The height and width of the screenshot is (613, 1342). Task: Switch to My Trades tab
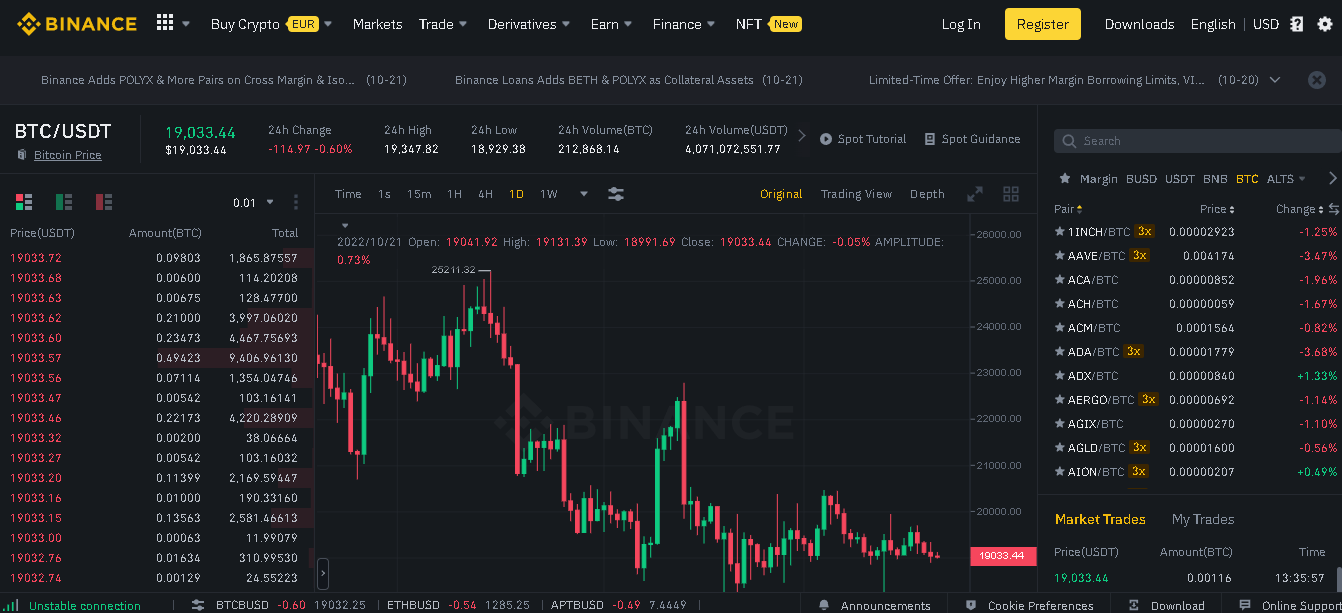pos(1203,519)
